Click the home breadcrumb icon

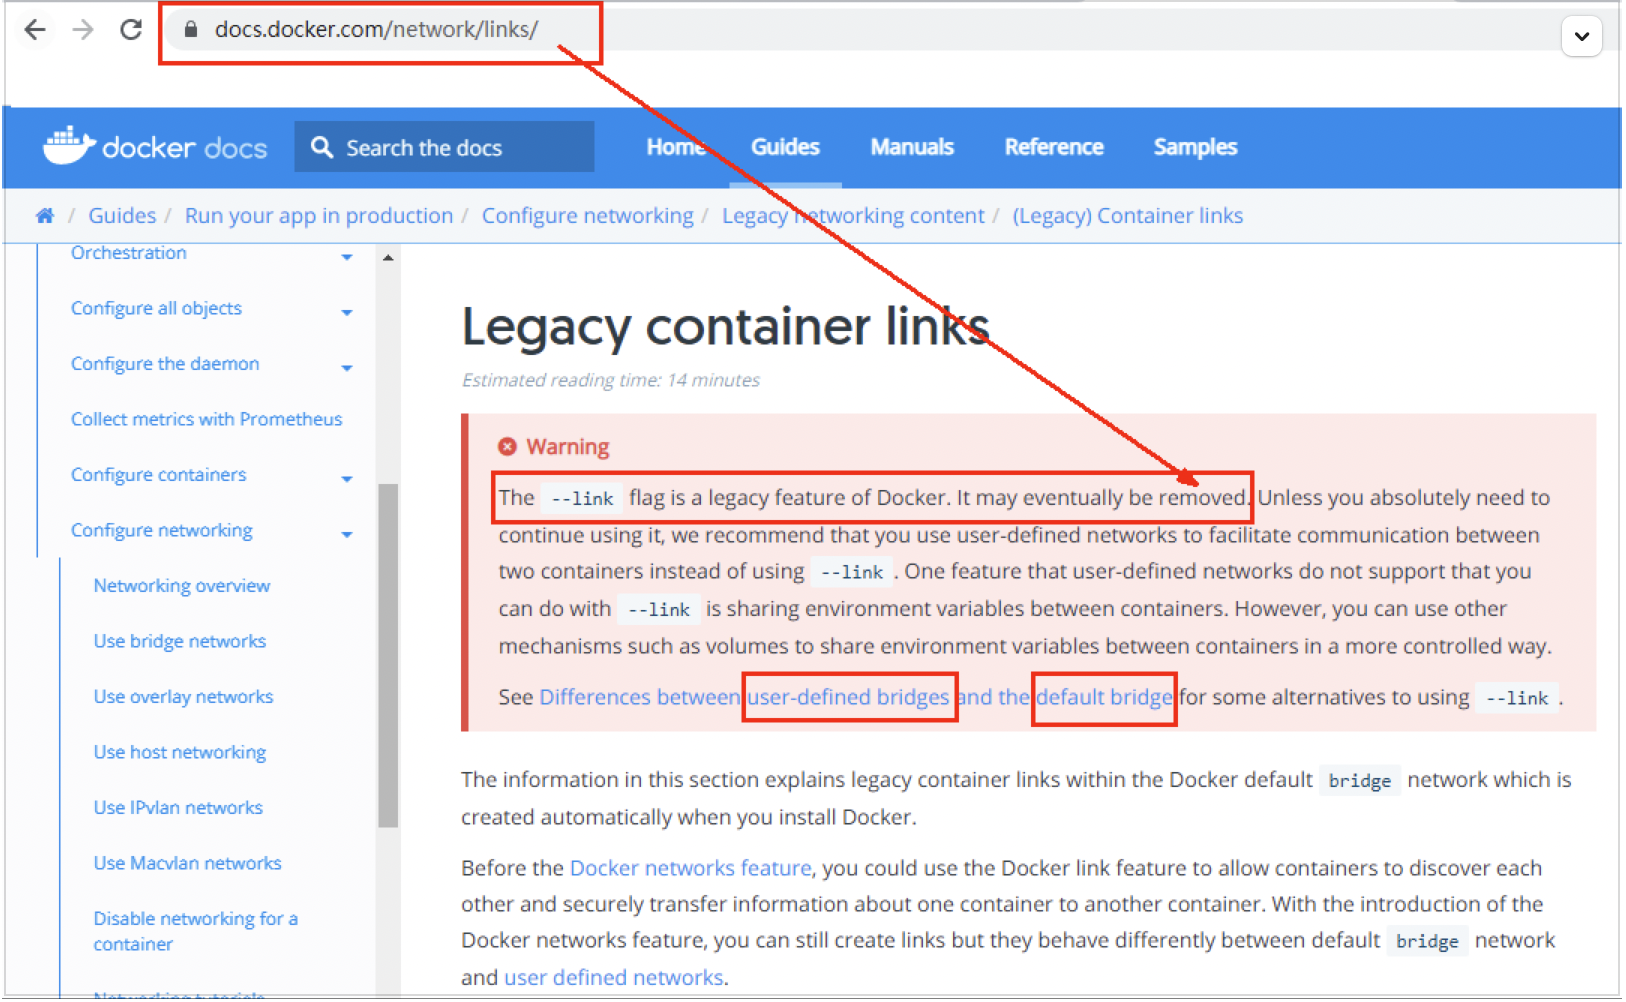(x=45, y=216)
